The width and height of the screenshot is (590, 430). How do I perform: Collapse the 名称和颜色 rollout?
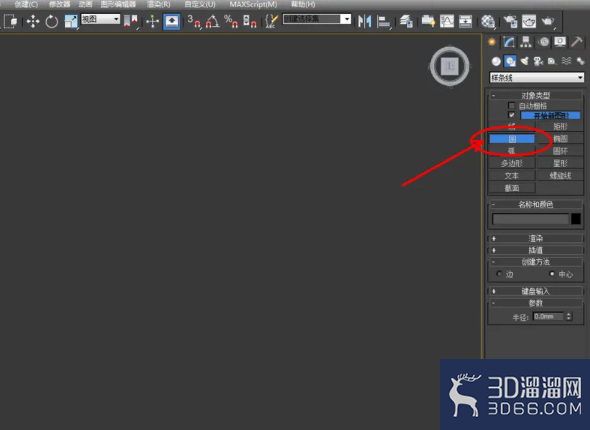coord(536,204)
